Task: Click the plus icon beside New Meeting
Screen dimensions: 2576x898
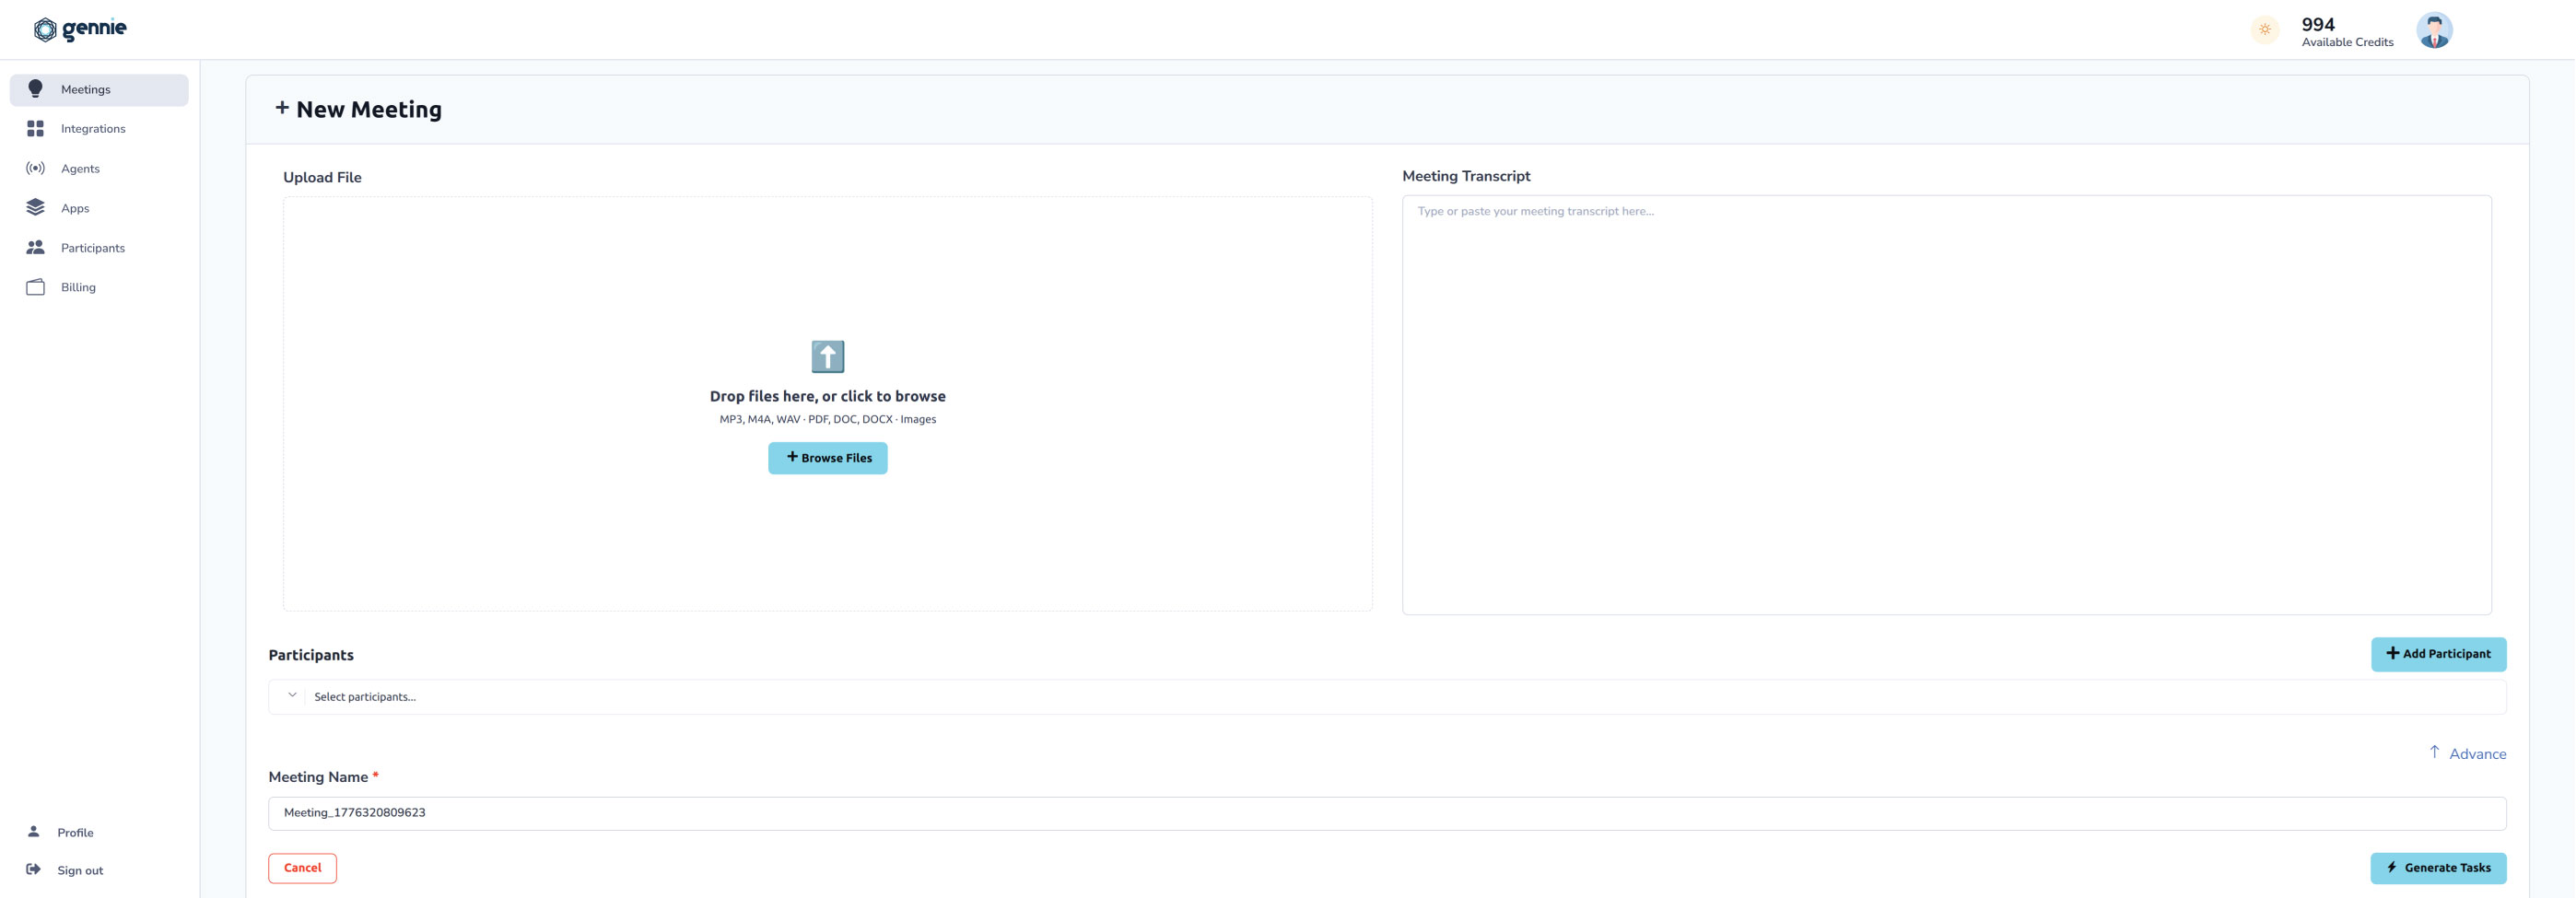Action: 282,108
